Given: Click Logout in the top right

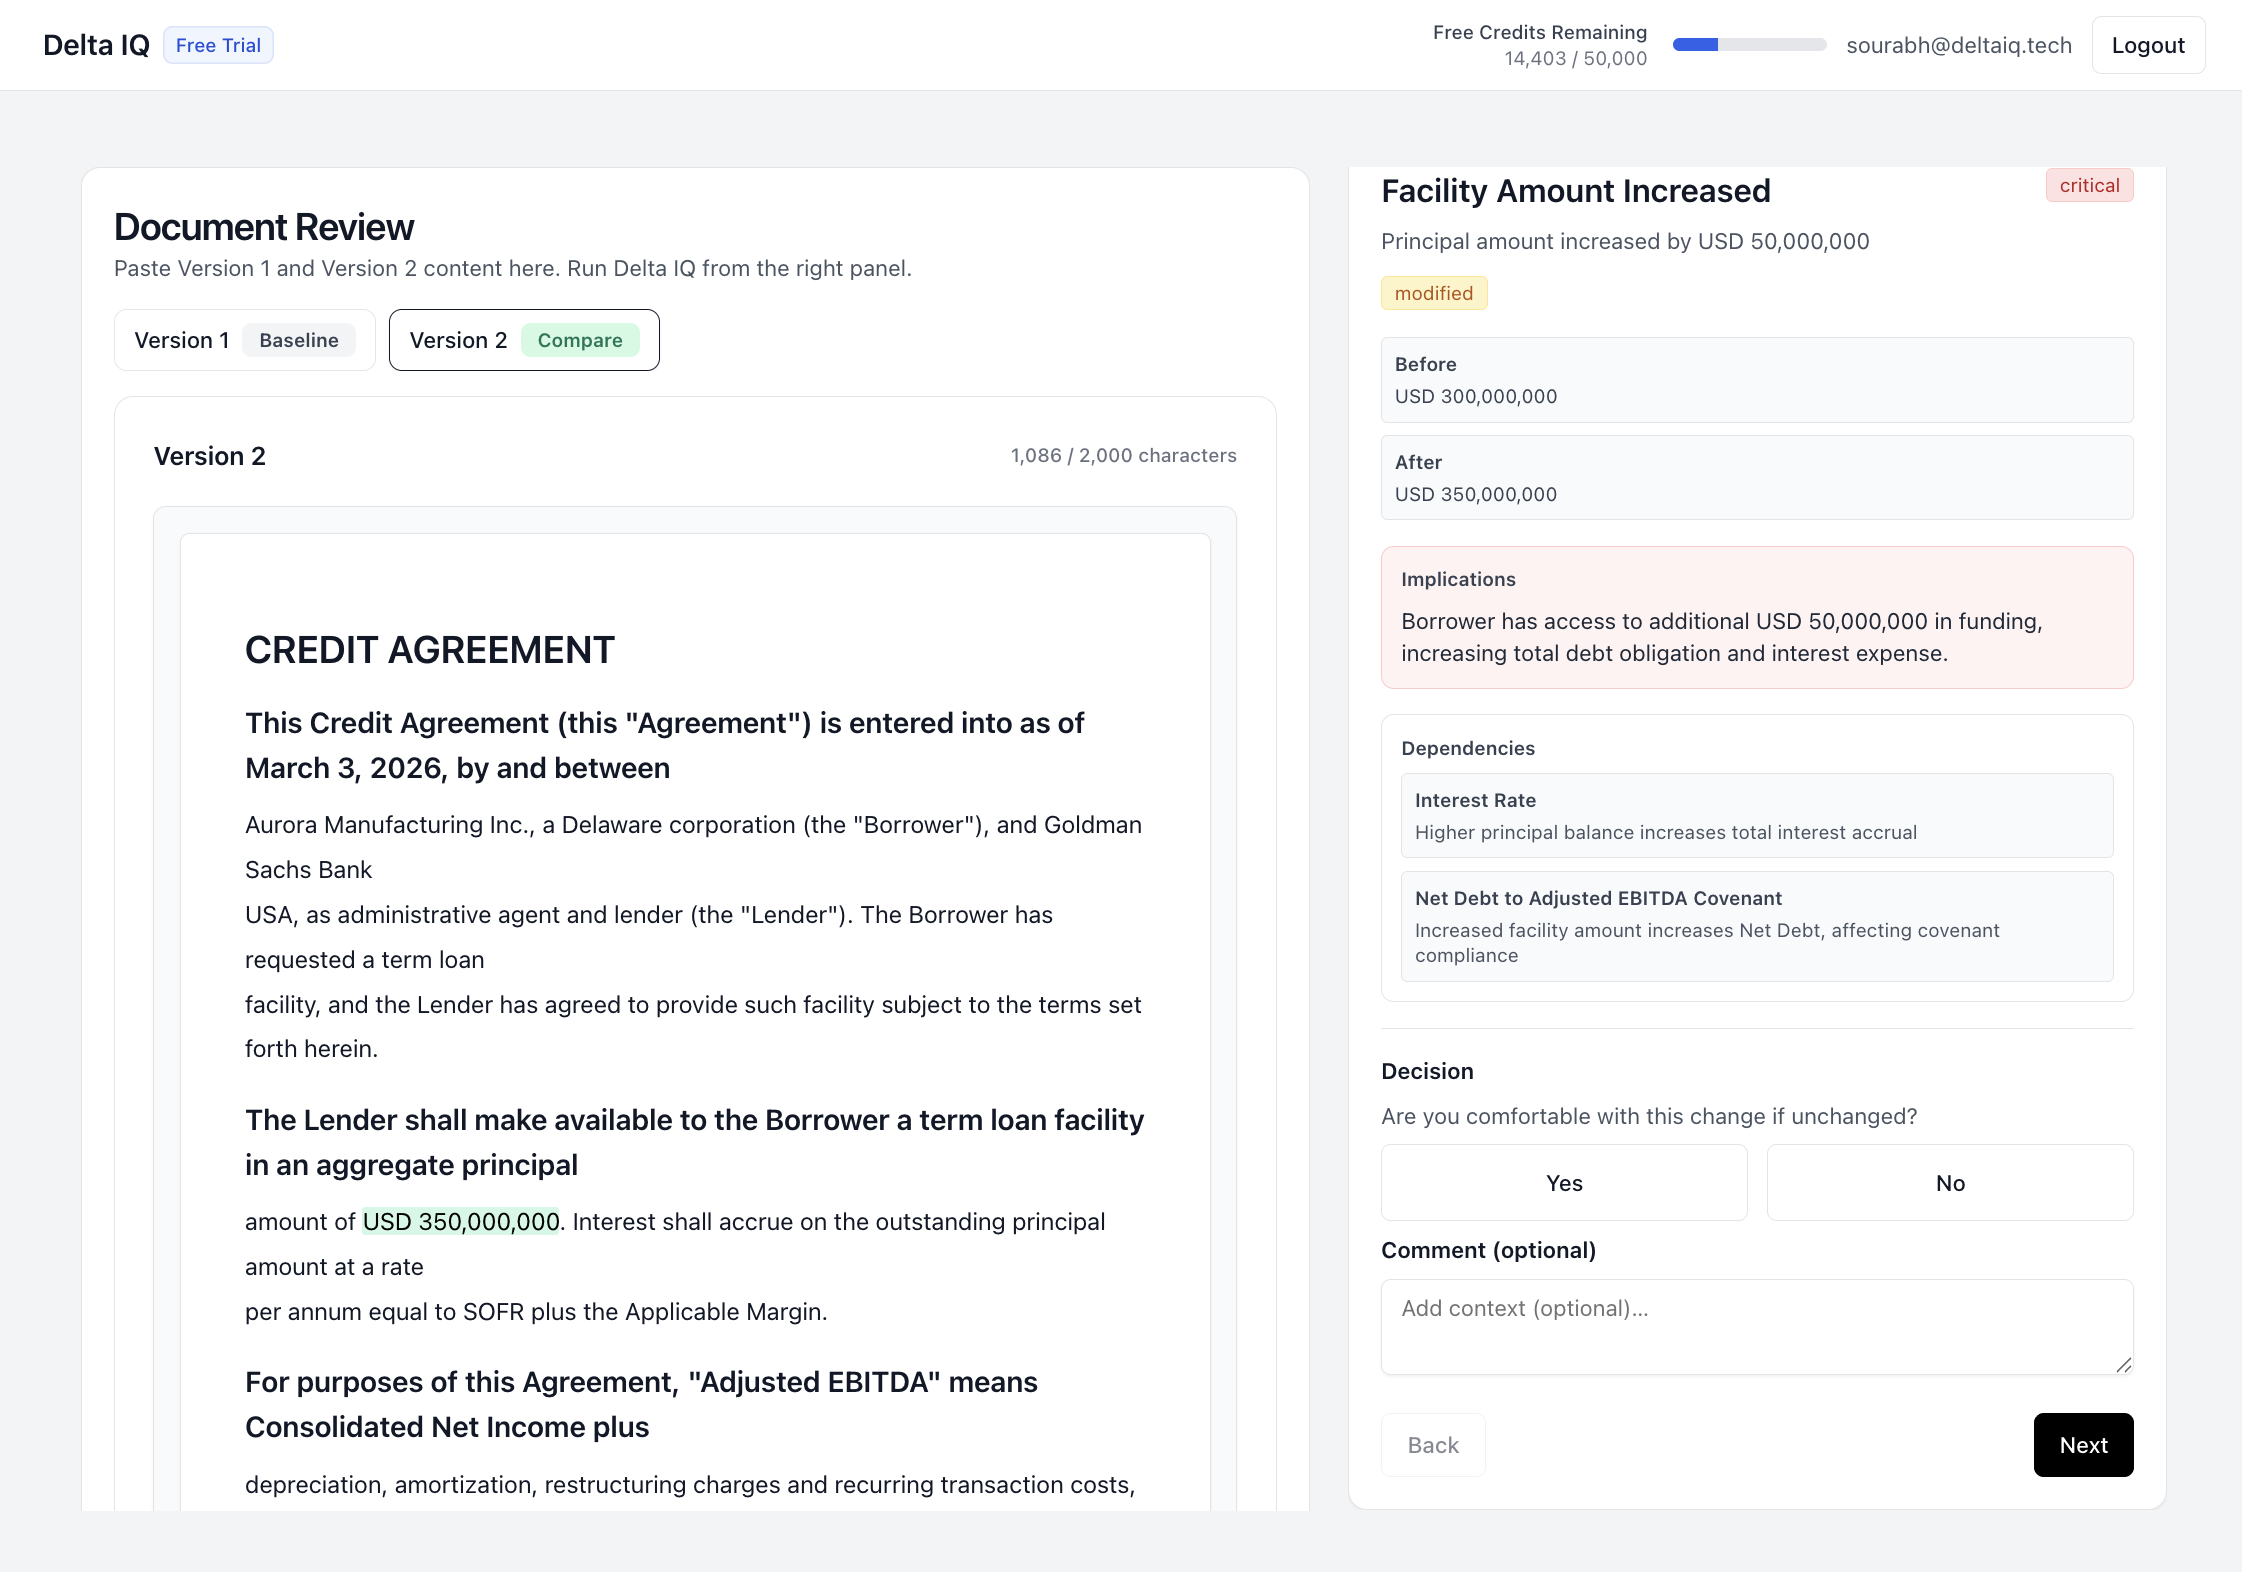Looking at the screenshot, I should (2147, 44).
